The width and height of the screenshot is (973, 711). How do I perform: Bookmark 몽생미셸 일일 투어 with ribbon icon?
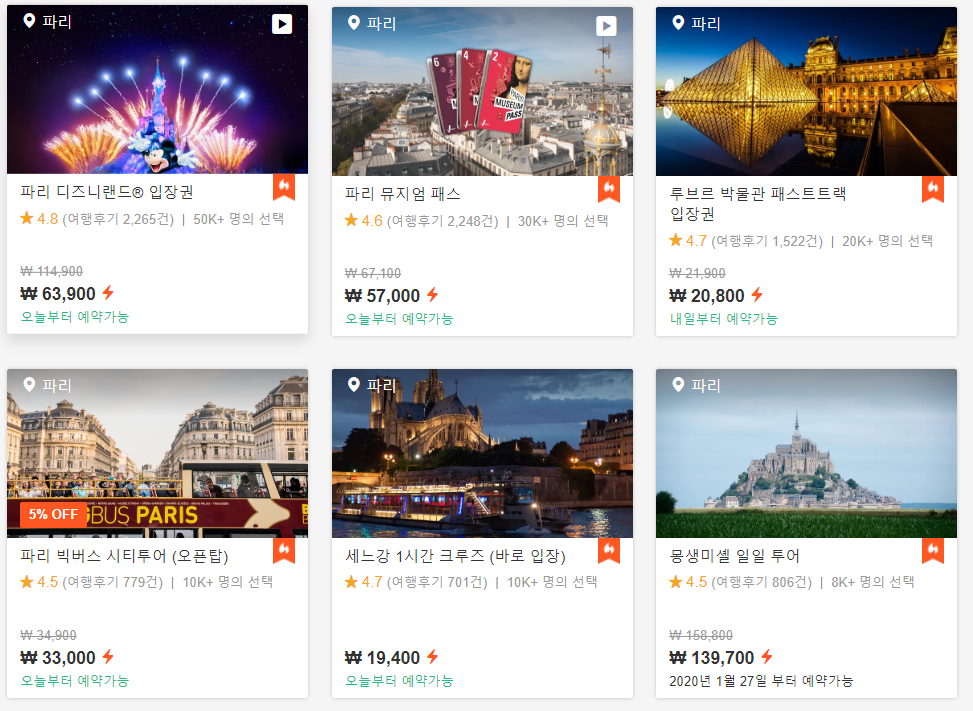[x=933, y=550]
